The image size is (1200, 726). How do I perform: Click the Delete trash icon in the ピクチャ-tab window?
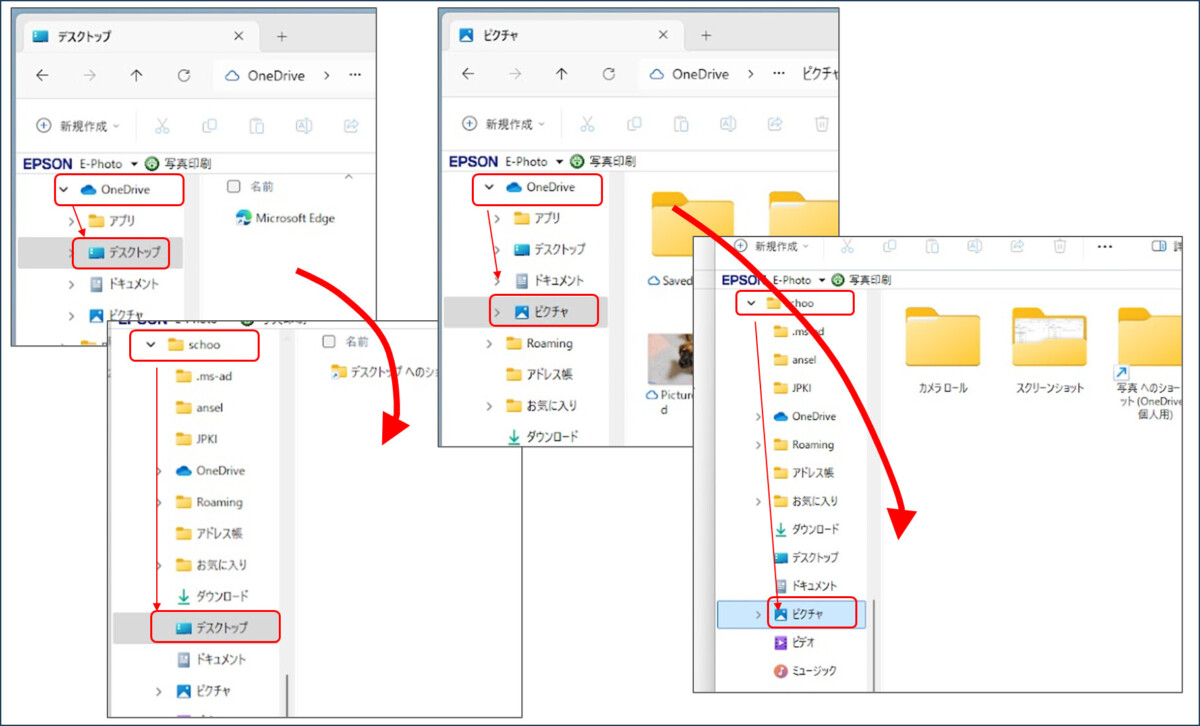822,124
